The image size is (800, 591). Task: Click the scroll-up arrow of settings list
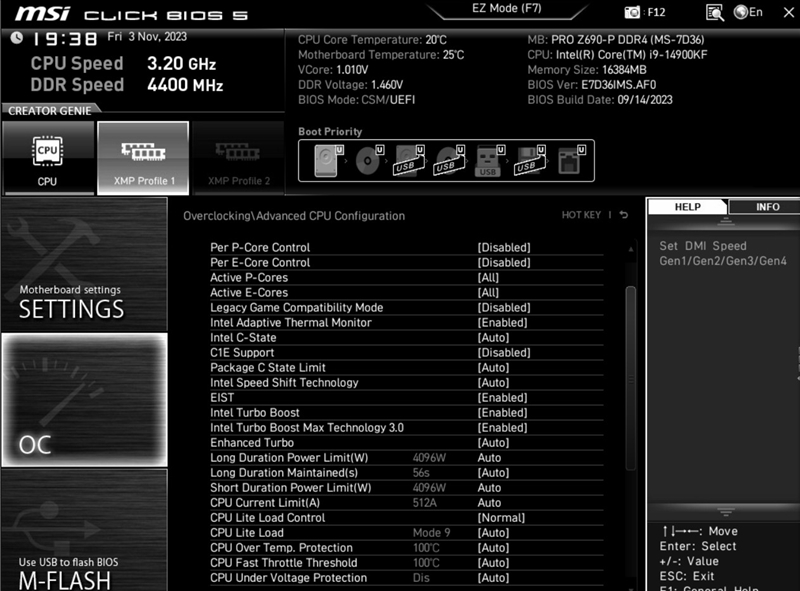click(631, 249)
